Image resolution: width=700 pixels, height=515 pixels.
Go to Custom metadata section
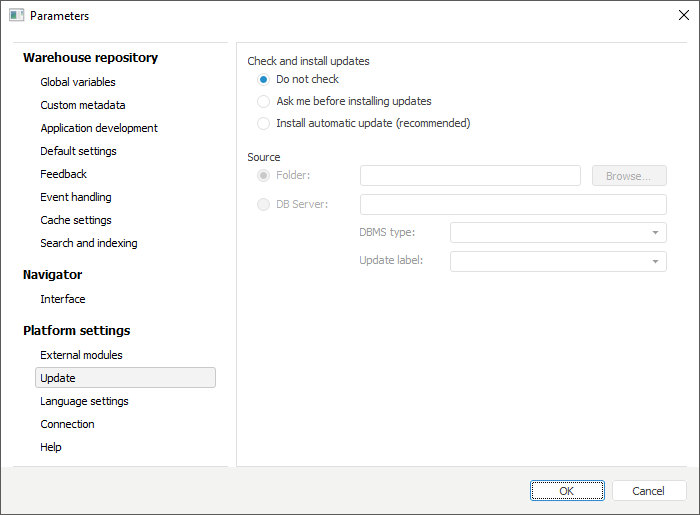click(83, 105)
